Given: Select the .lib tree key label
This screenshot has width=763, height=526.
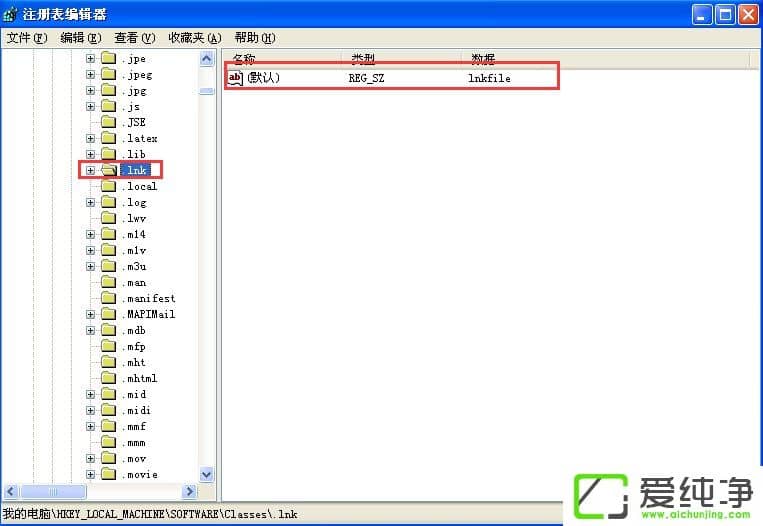Looking at the screenshot, I should (134, 154).
